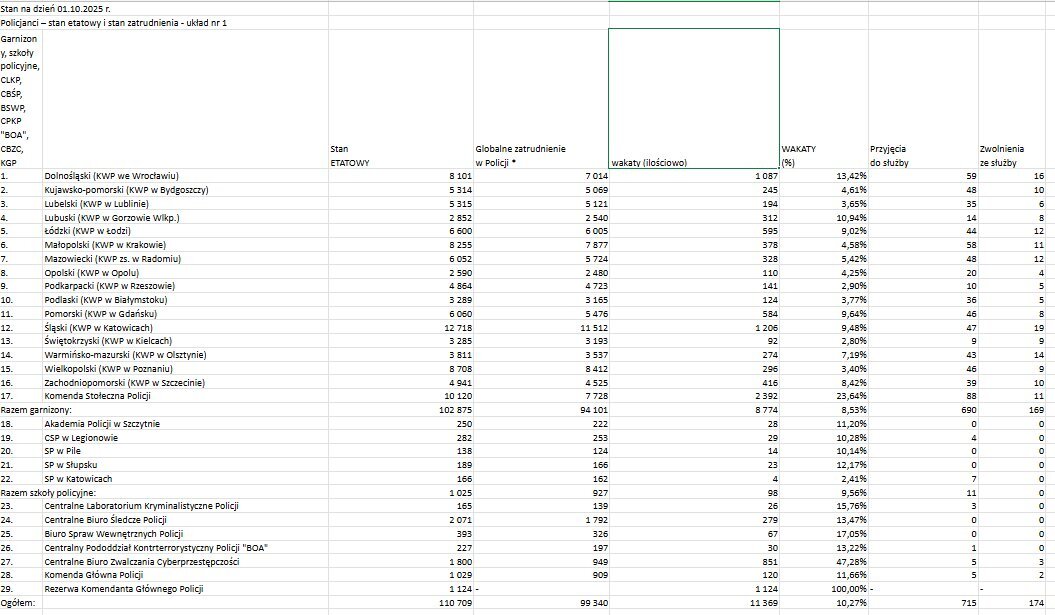Click the 'Policjanci – stan etatowy' subtitle cell
The width and height of the screenshot is (1055, 615).
pyautogui.click(x=114, y=22)
